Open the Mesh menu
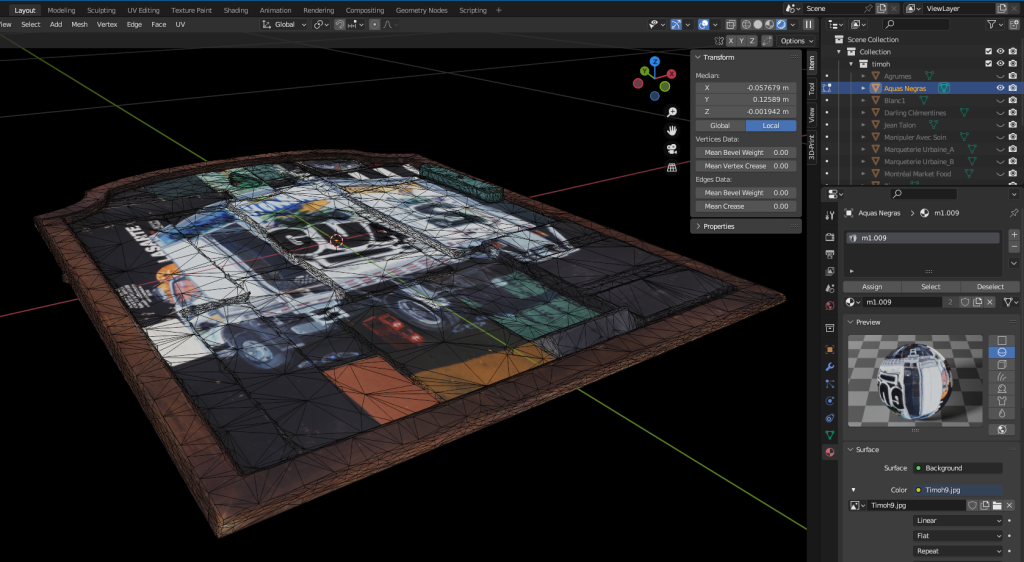 coord(79,24)
